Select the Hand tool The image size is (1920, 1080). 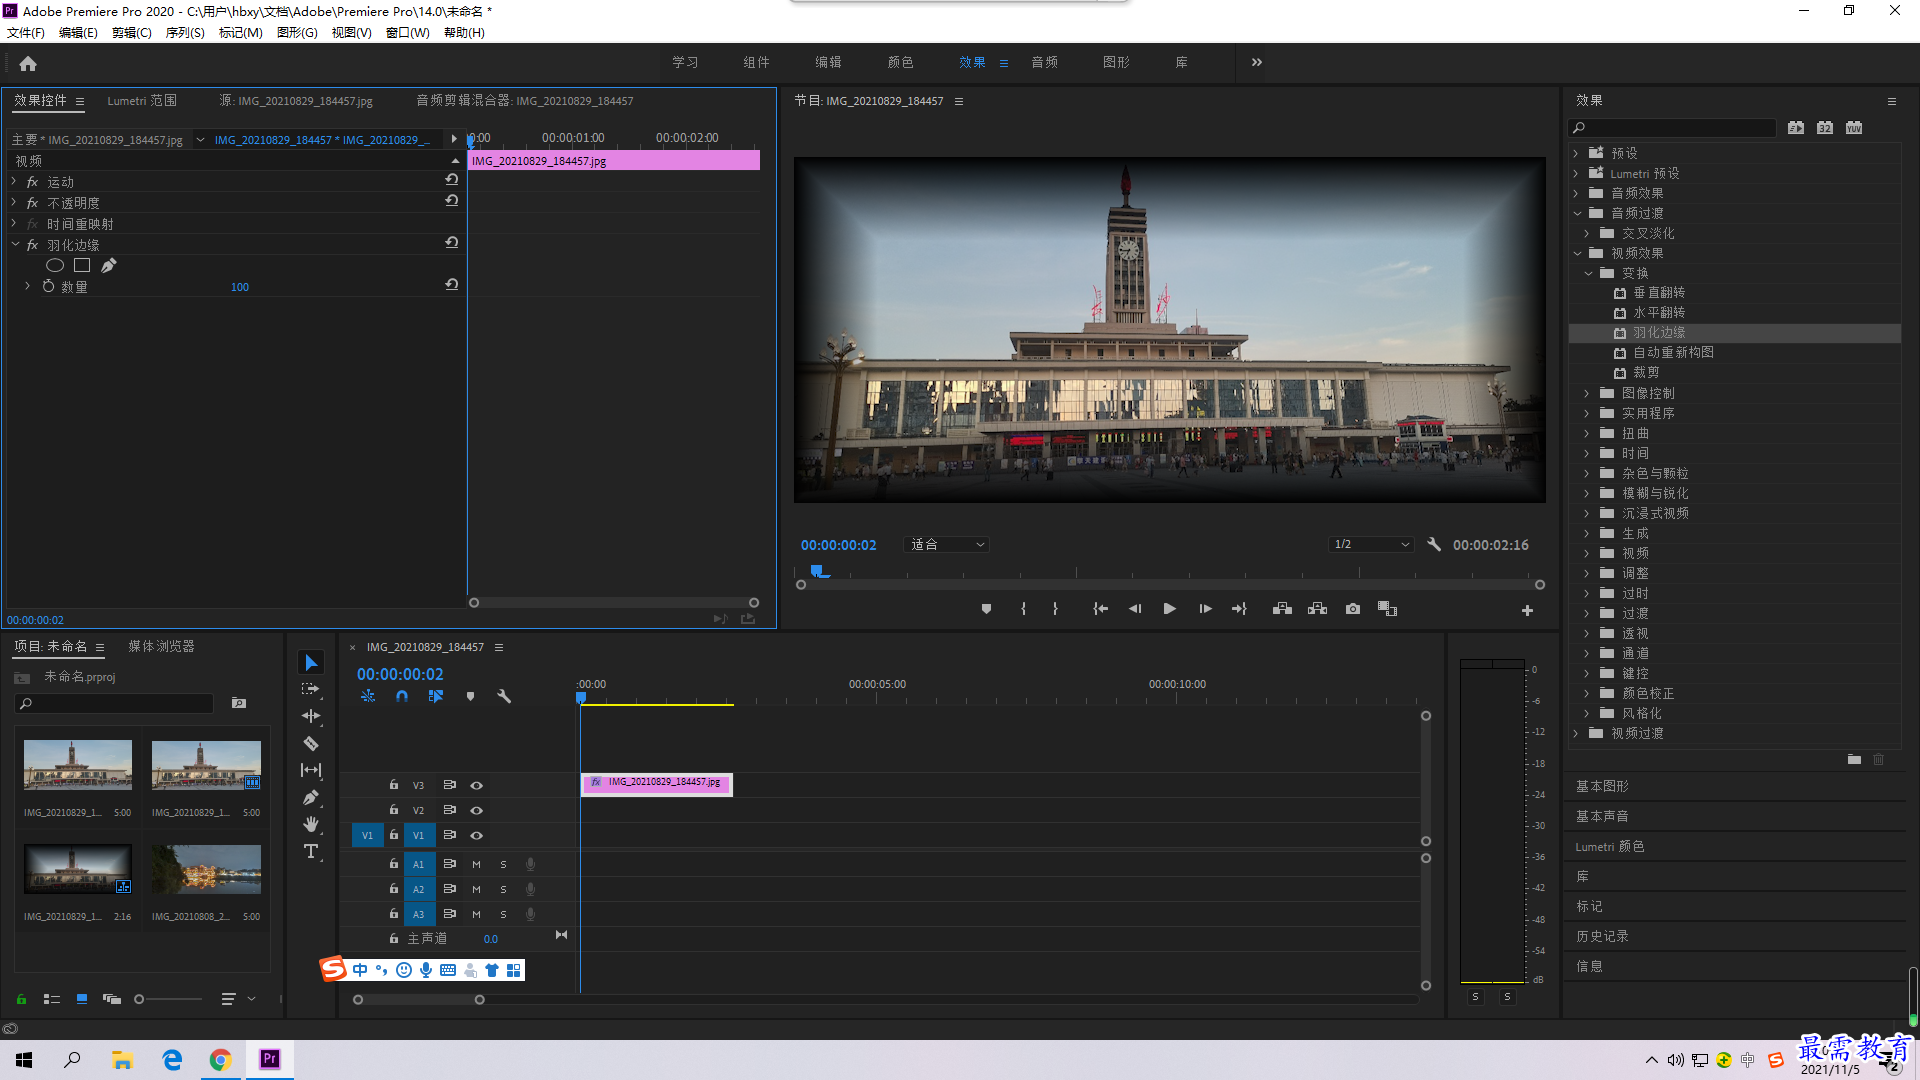click(x=311, y=824)
